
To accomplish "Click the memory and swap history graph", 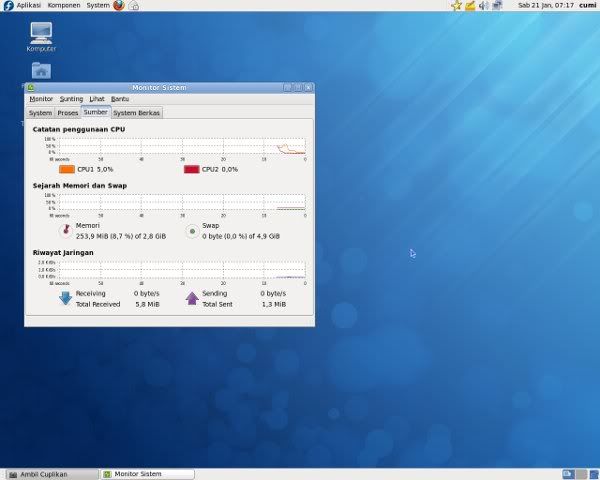I will coord(182,202).
